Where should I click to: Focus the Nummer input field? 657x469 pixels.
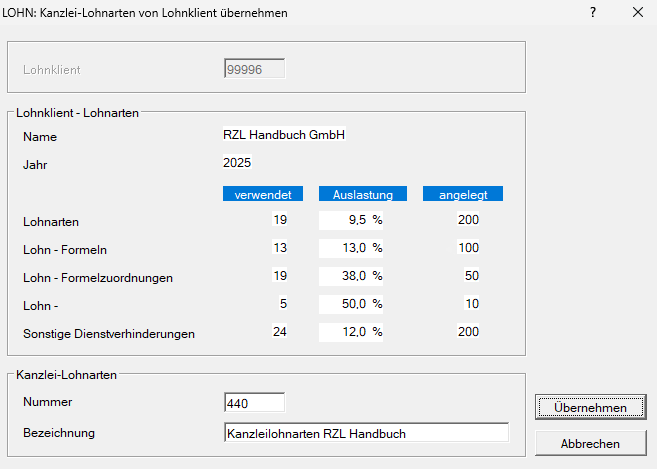coord(255,403)
